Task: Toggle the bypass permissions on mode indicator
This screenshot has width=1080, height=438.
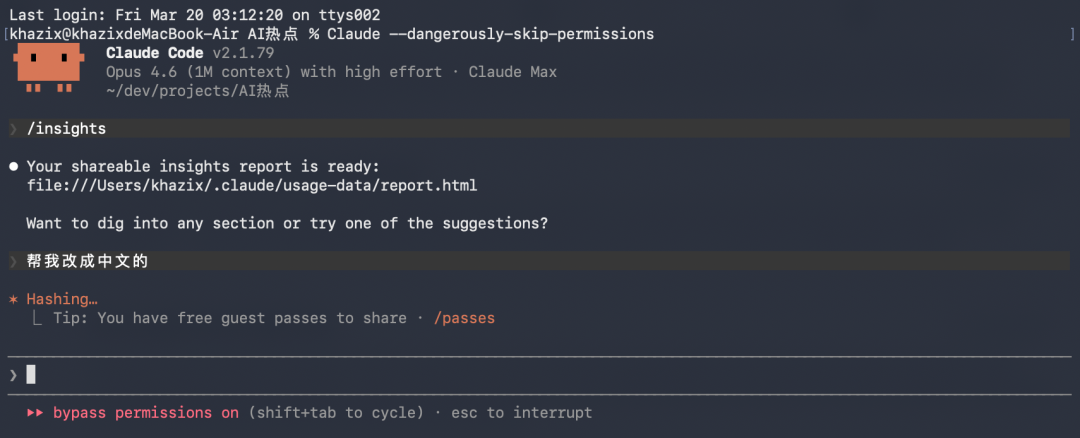Action: (x=146, y=412)
